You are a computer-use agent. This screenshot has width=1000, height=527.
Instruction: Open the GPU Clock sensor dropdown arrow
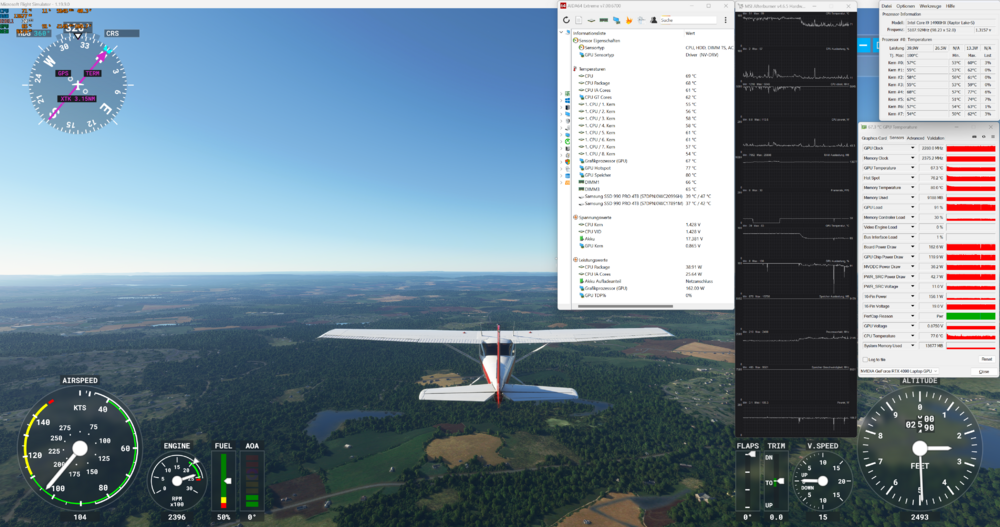point(913,148)
